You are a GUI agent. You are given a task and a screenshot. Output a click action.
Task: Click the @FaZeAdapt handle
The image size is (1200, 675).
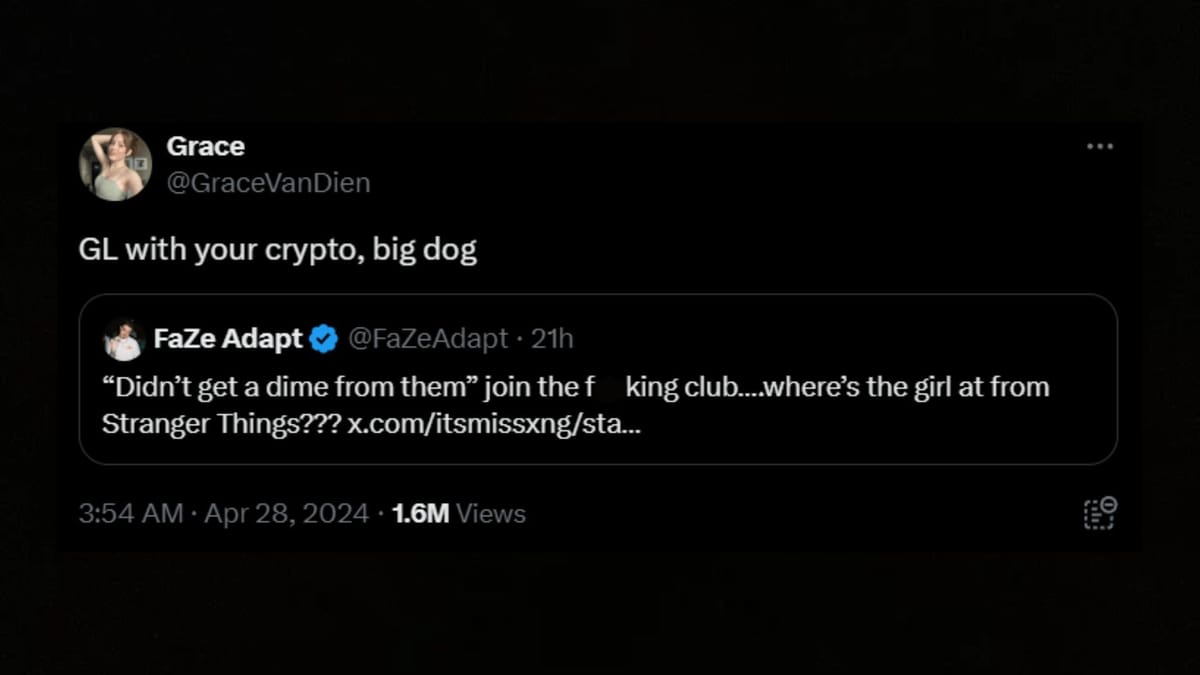click(427, 338)
